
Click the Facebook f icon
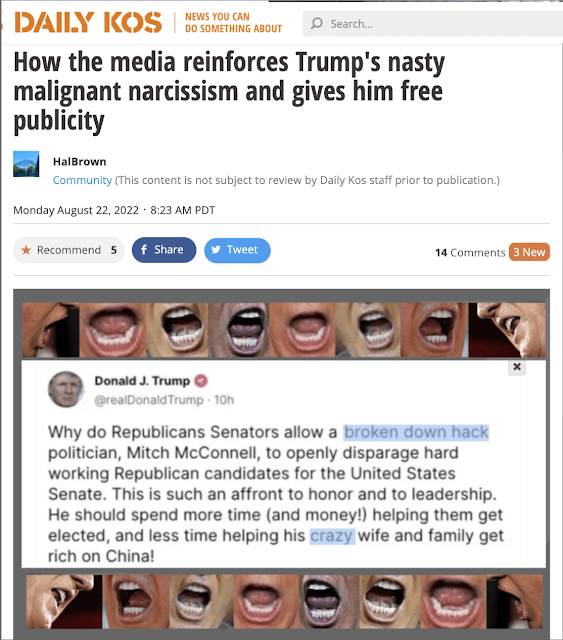tap(144, 249)
